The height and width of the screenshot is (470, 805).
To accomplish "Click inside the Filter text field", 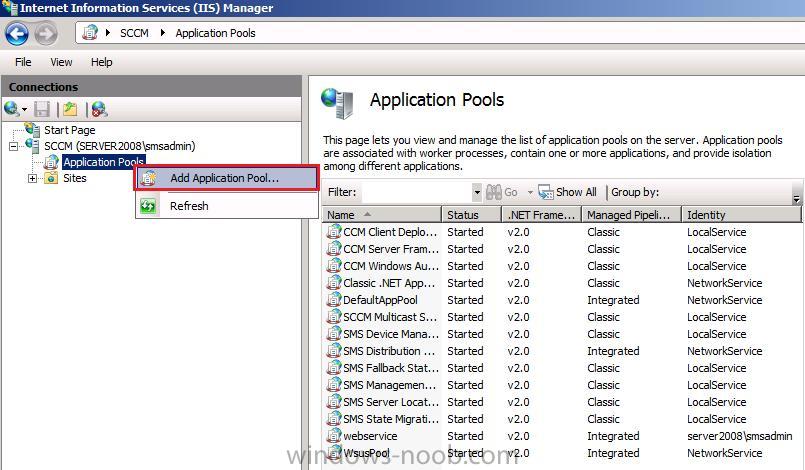I will click(417, 192).
